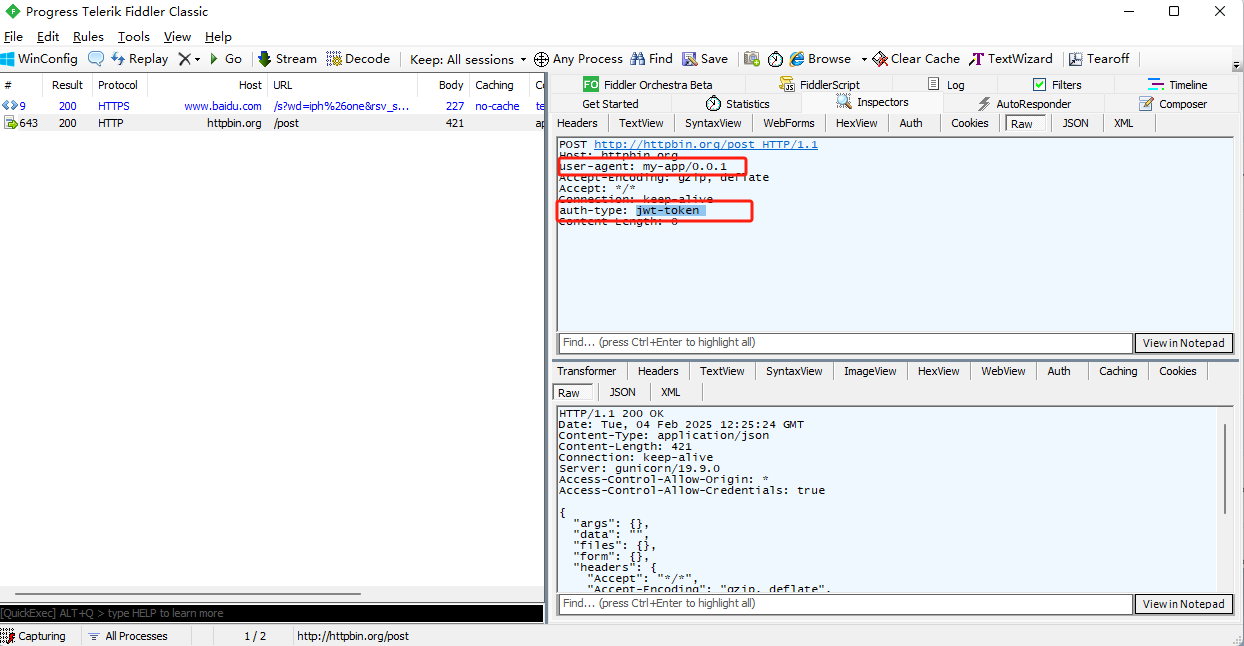Click All Processes filter in status bar

(x=128, y=636)
